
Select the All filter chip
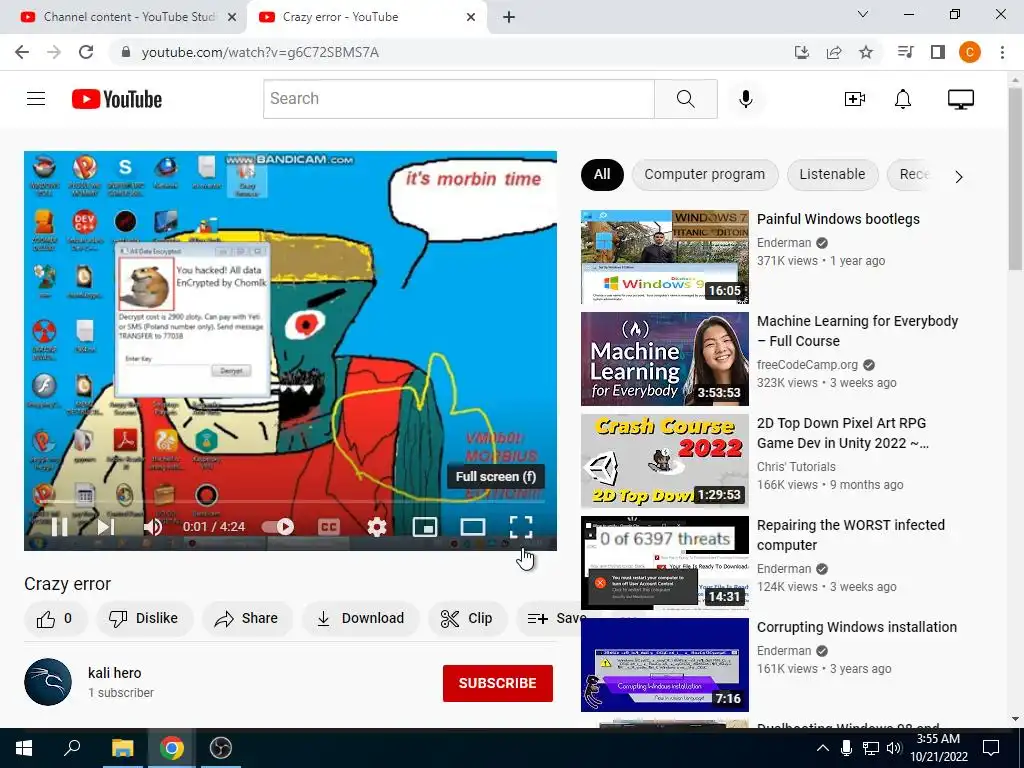coord(602,174)
